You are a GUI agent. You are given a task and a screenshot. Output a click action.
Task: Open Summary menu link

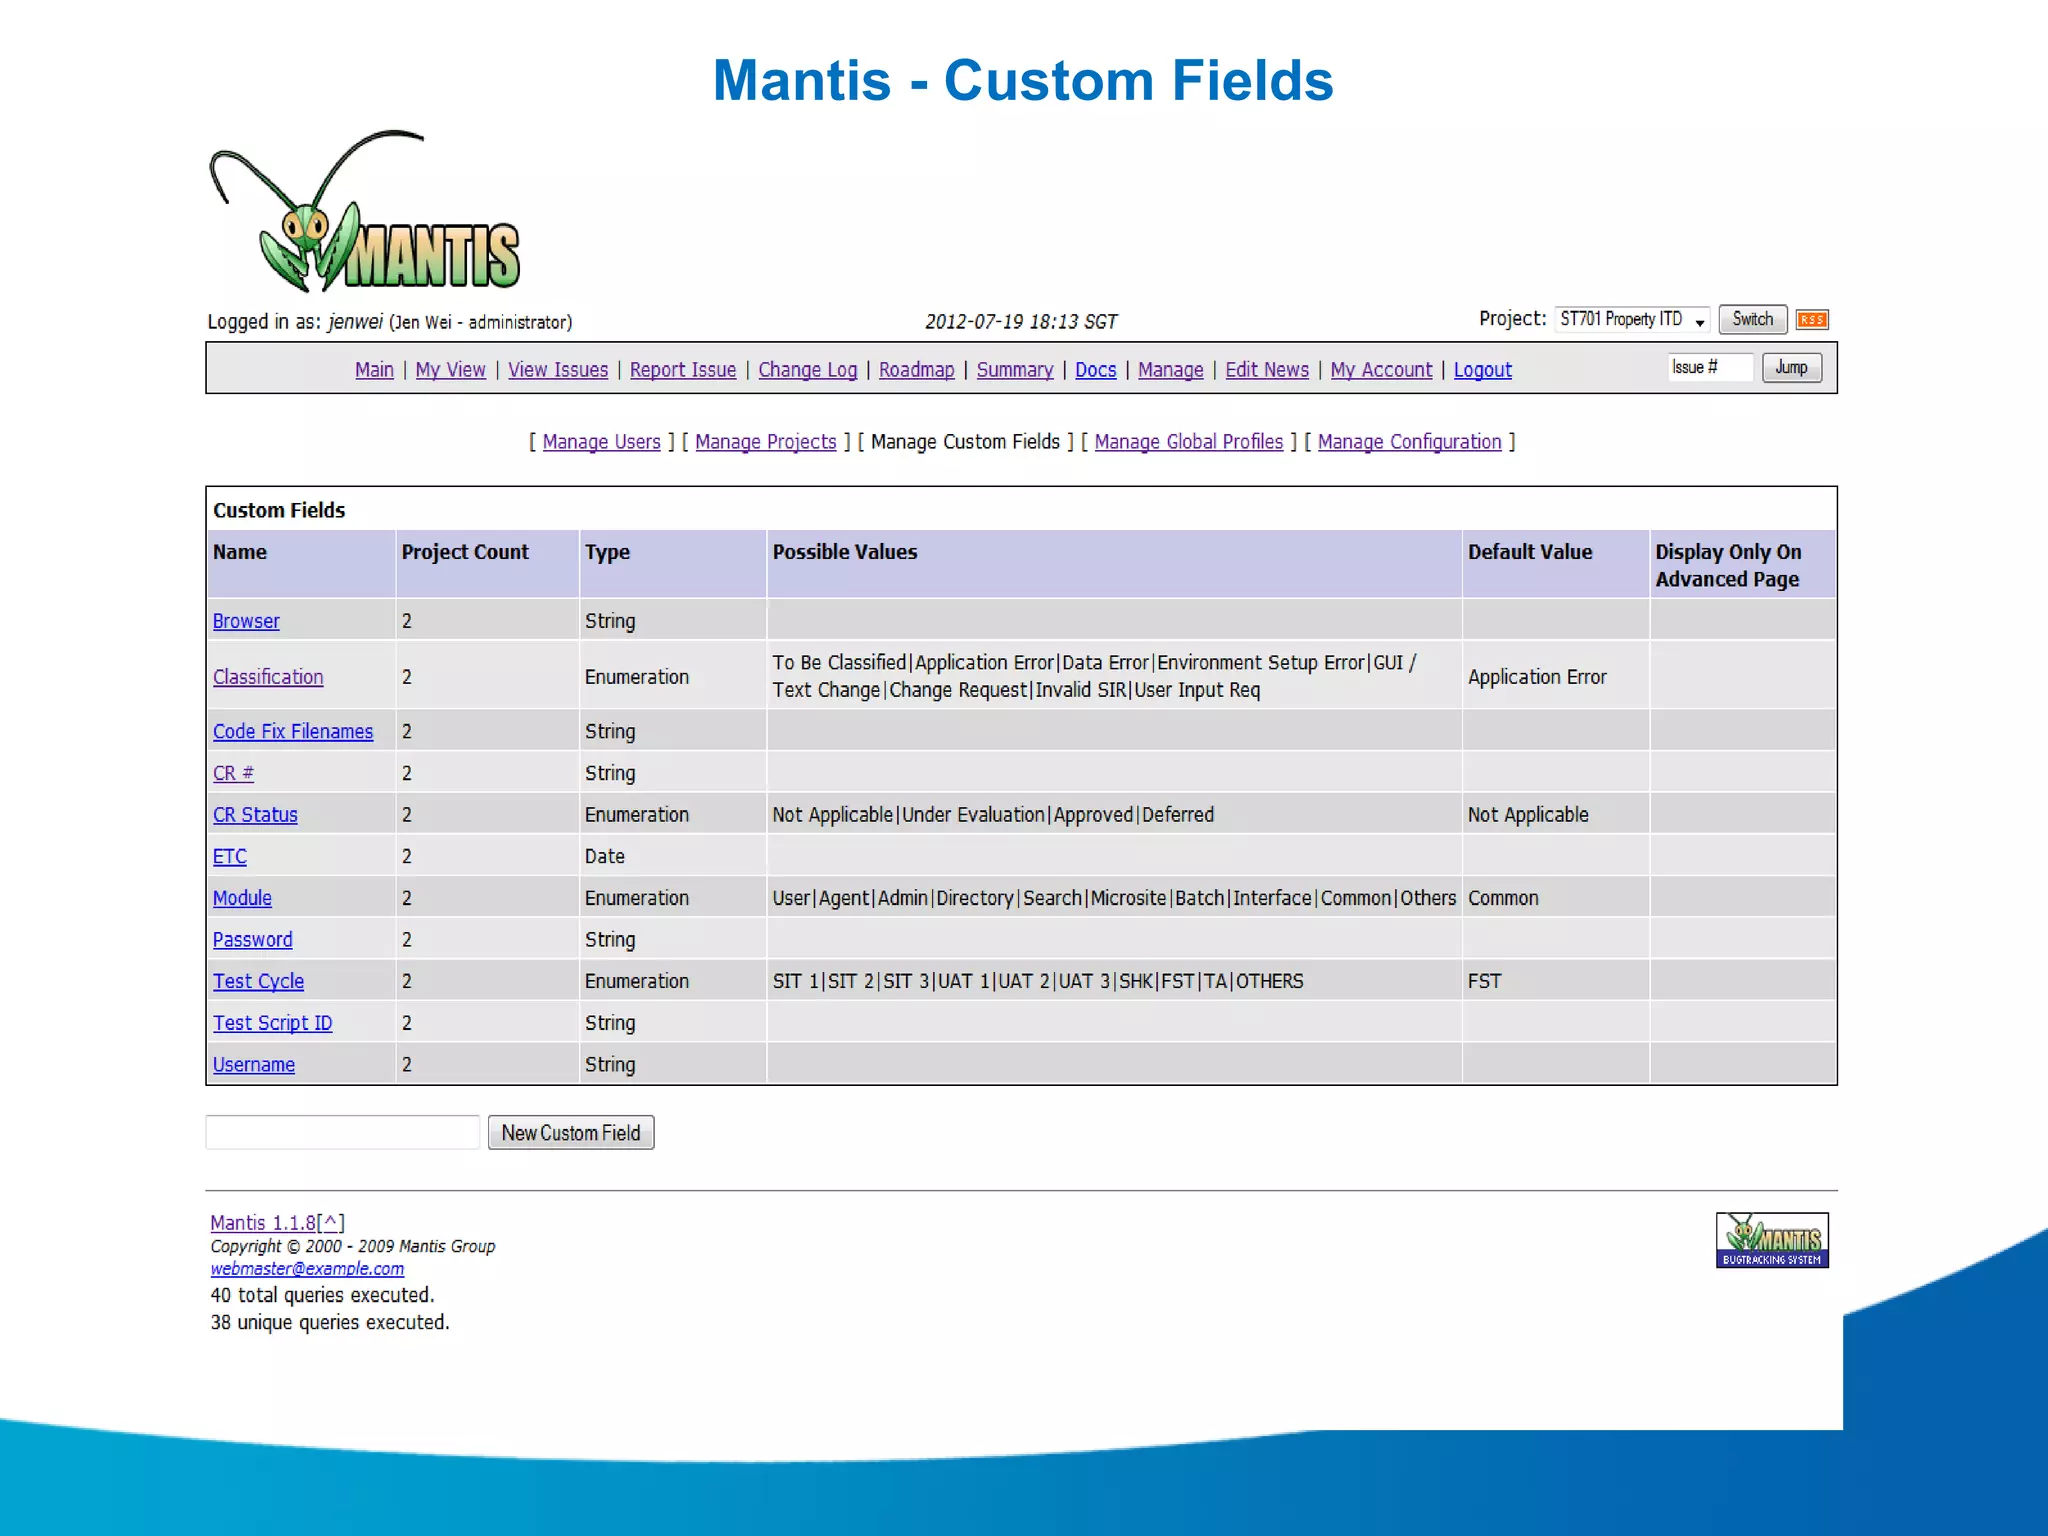click(x=1015, y=370)
